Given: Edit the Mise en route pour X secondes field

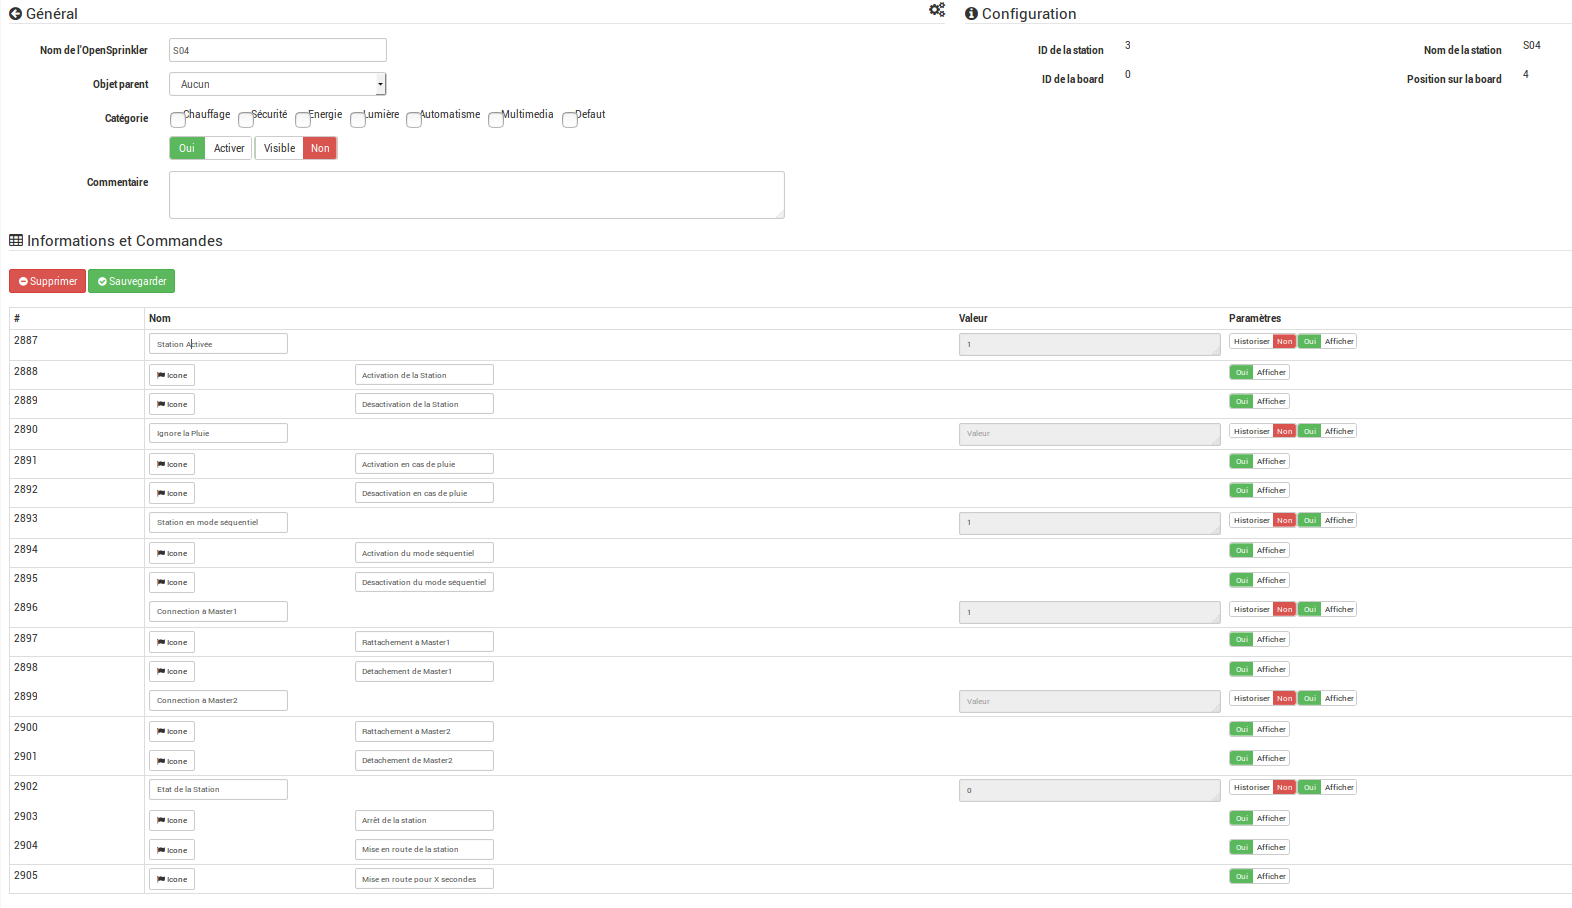Looking at the screenshot, I should pos(424,879).
